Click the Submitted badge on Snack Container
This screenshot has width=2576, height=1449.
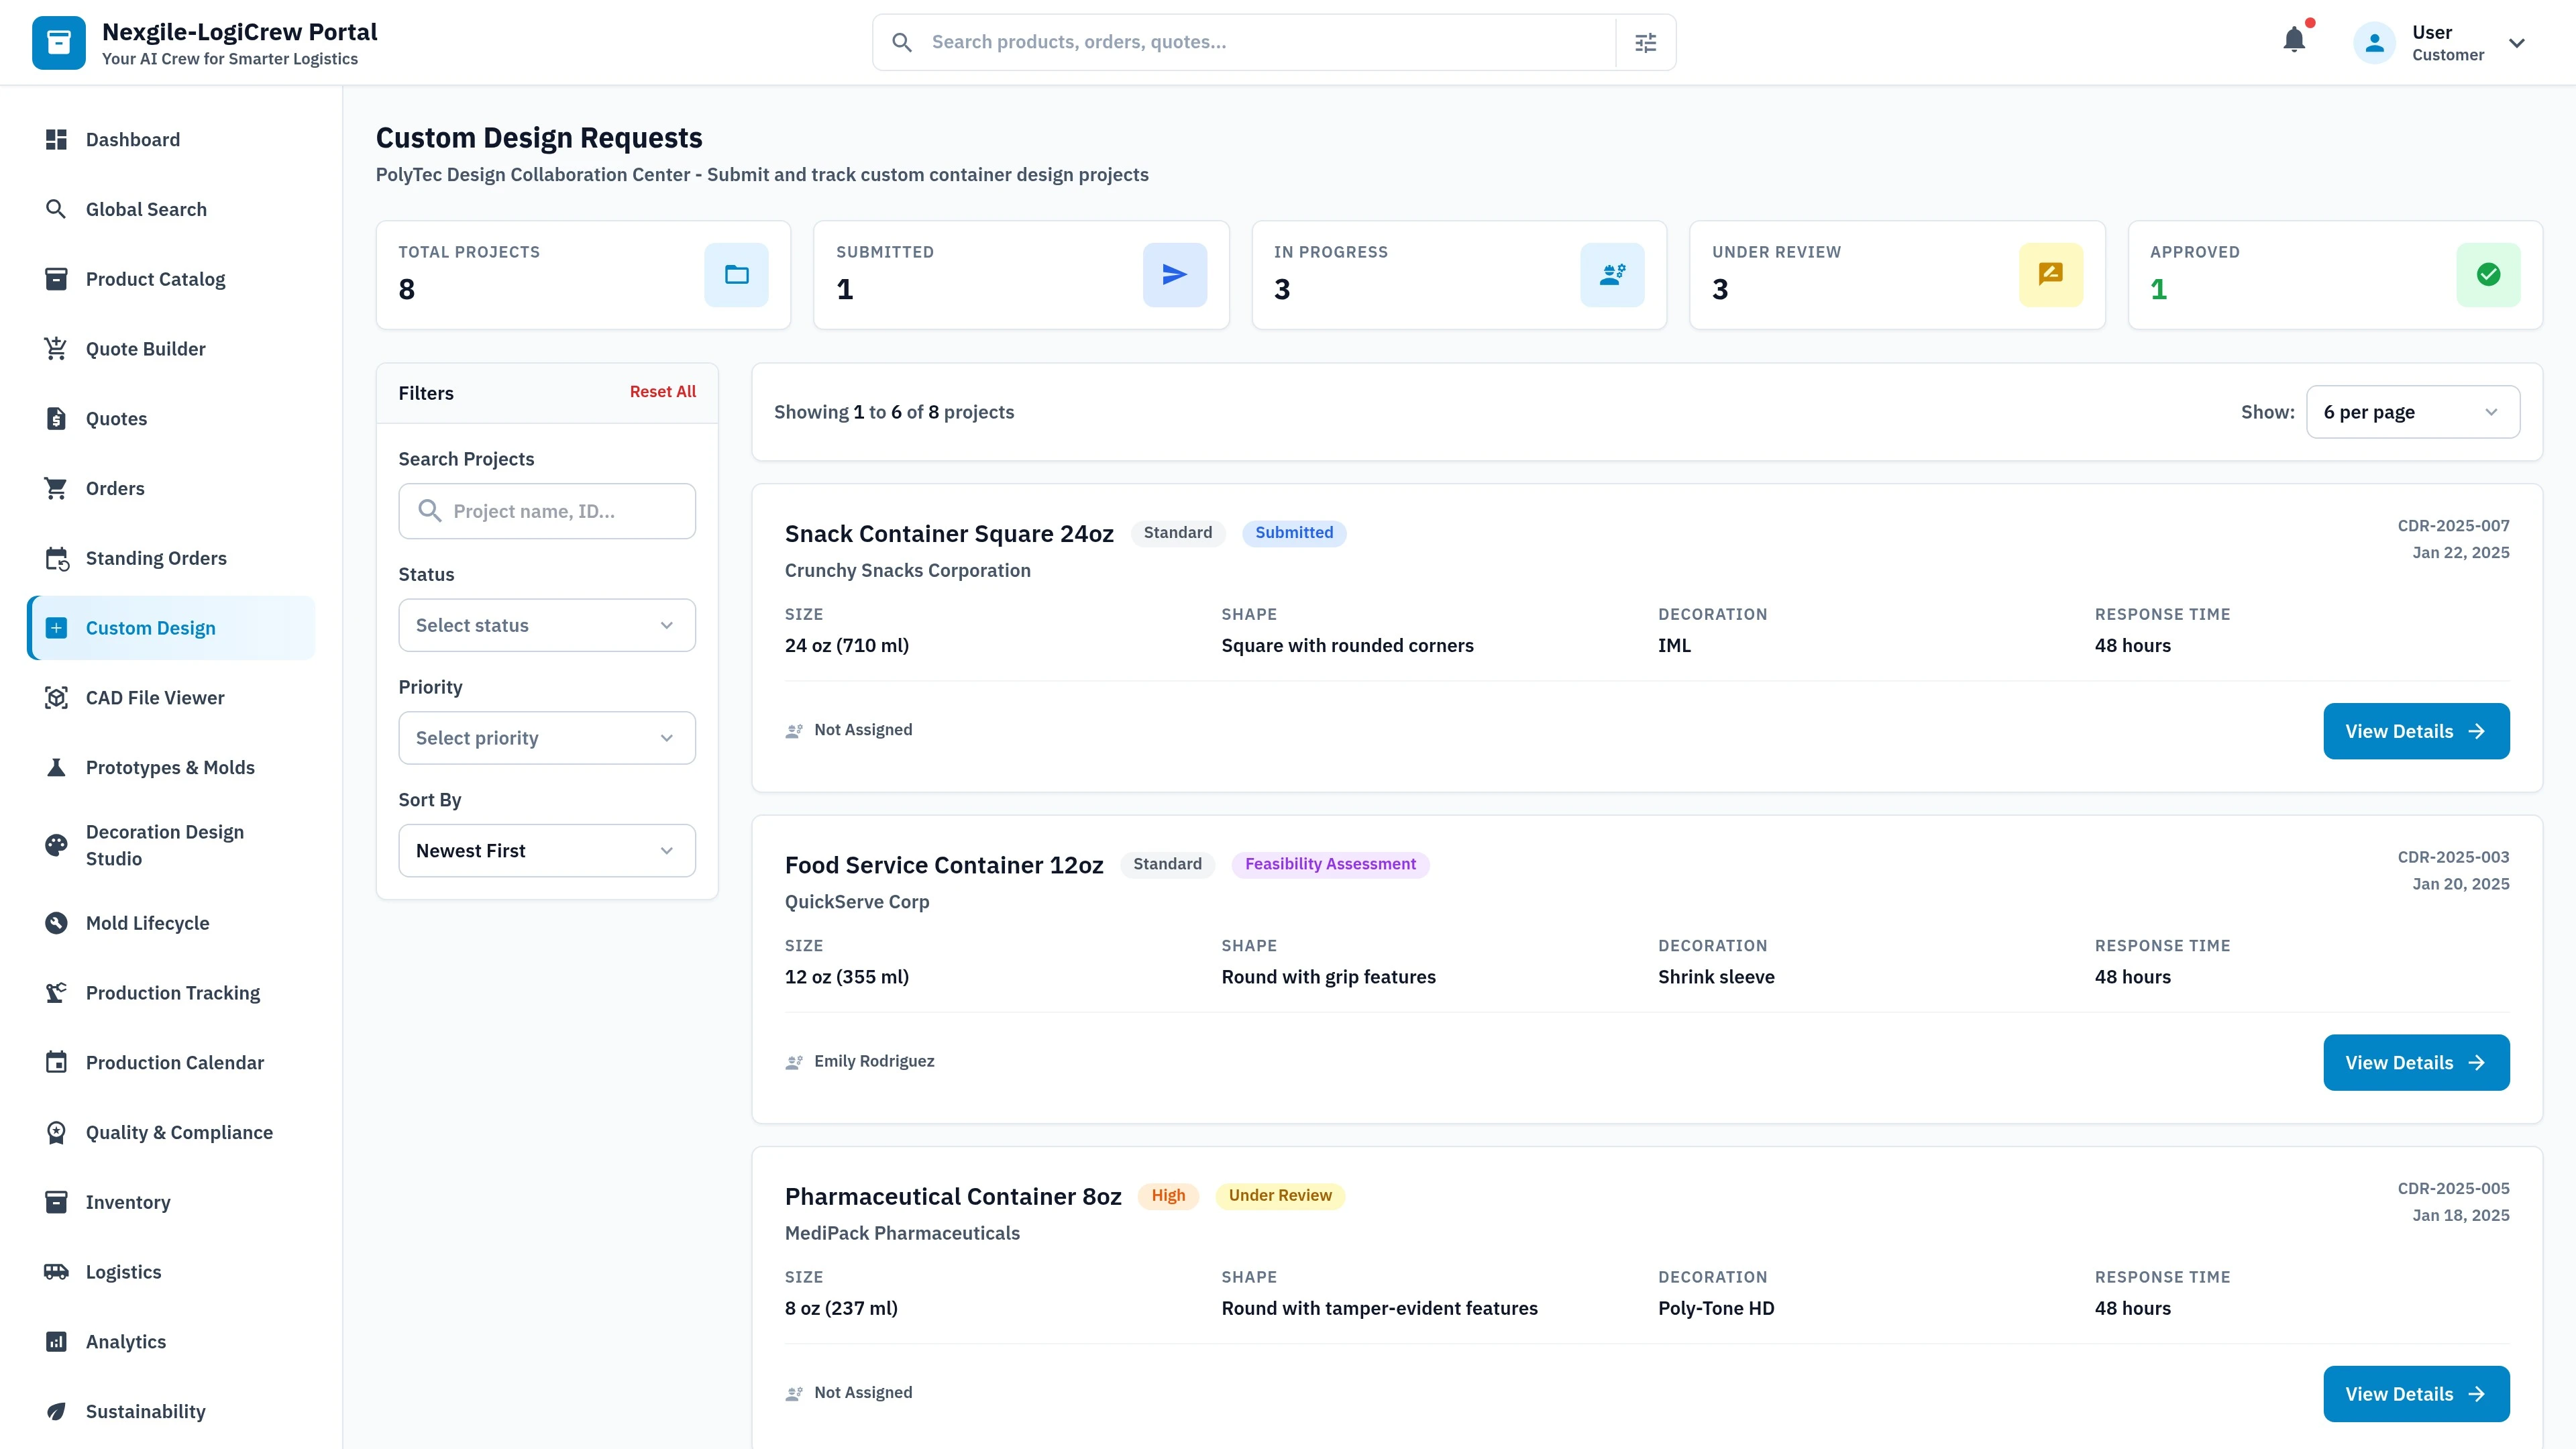coord(1294,533)
